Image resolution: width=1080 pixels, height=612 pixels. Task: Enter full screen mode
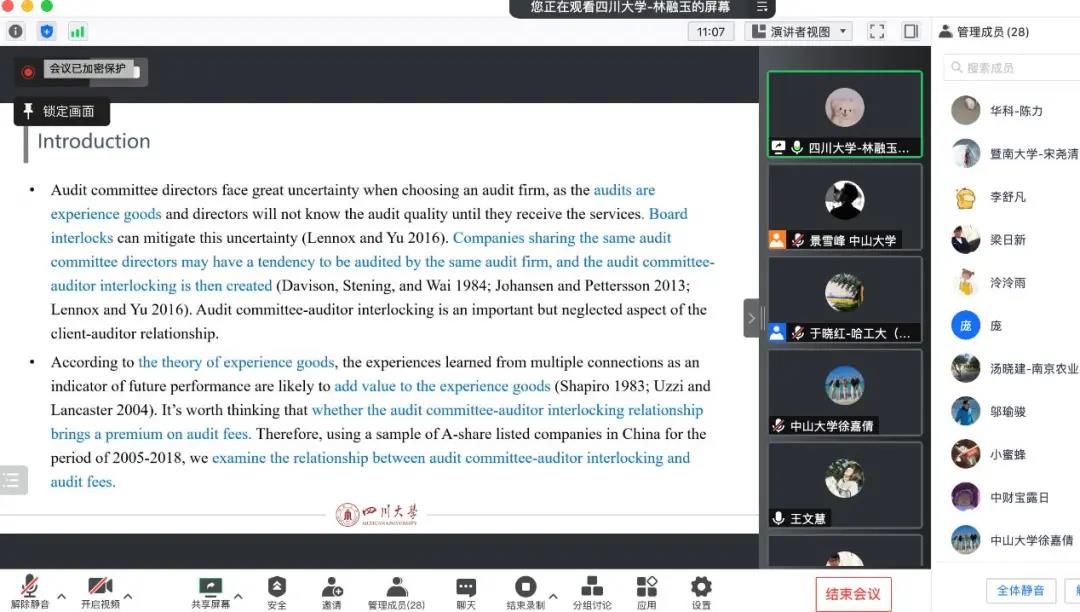tap(876, 31)
